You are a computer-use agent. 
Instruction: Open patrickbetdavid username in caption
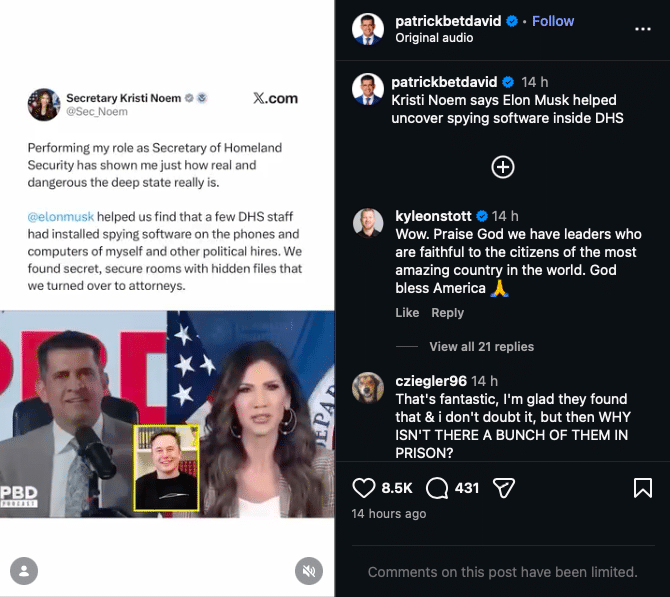click(x=445, y=82)
